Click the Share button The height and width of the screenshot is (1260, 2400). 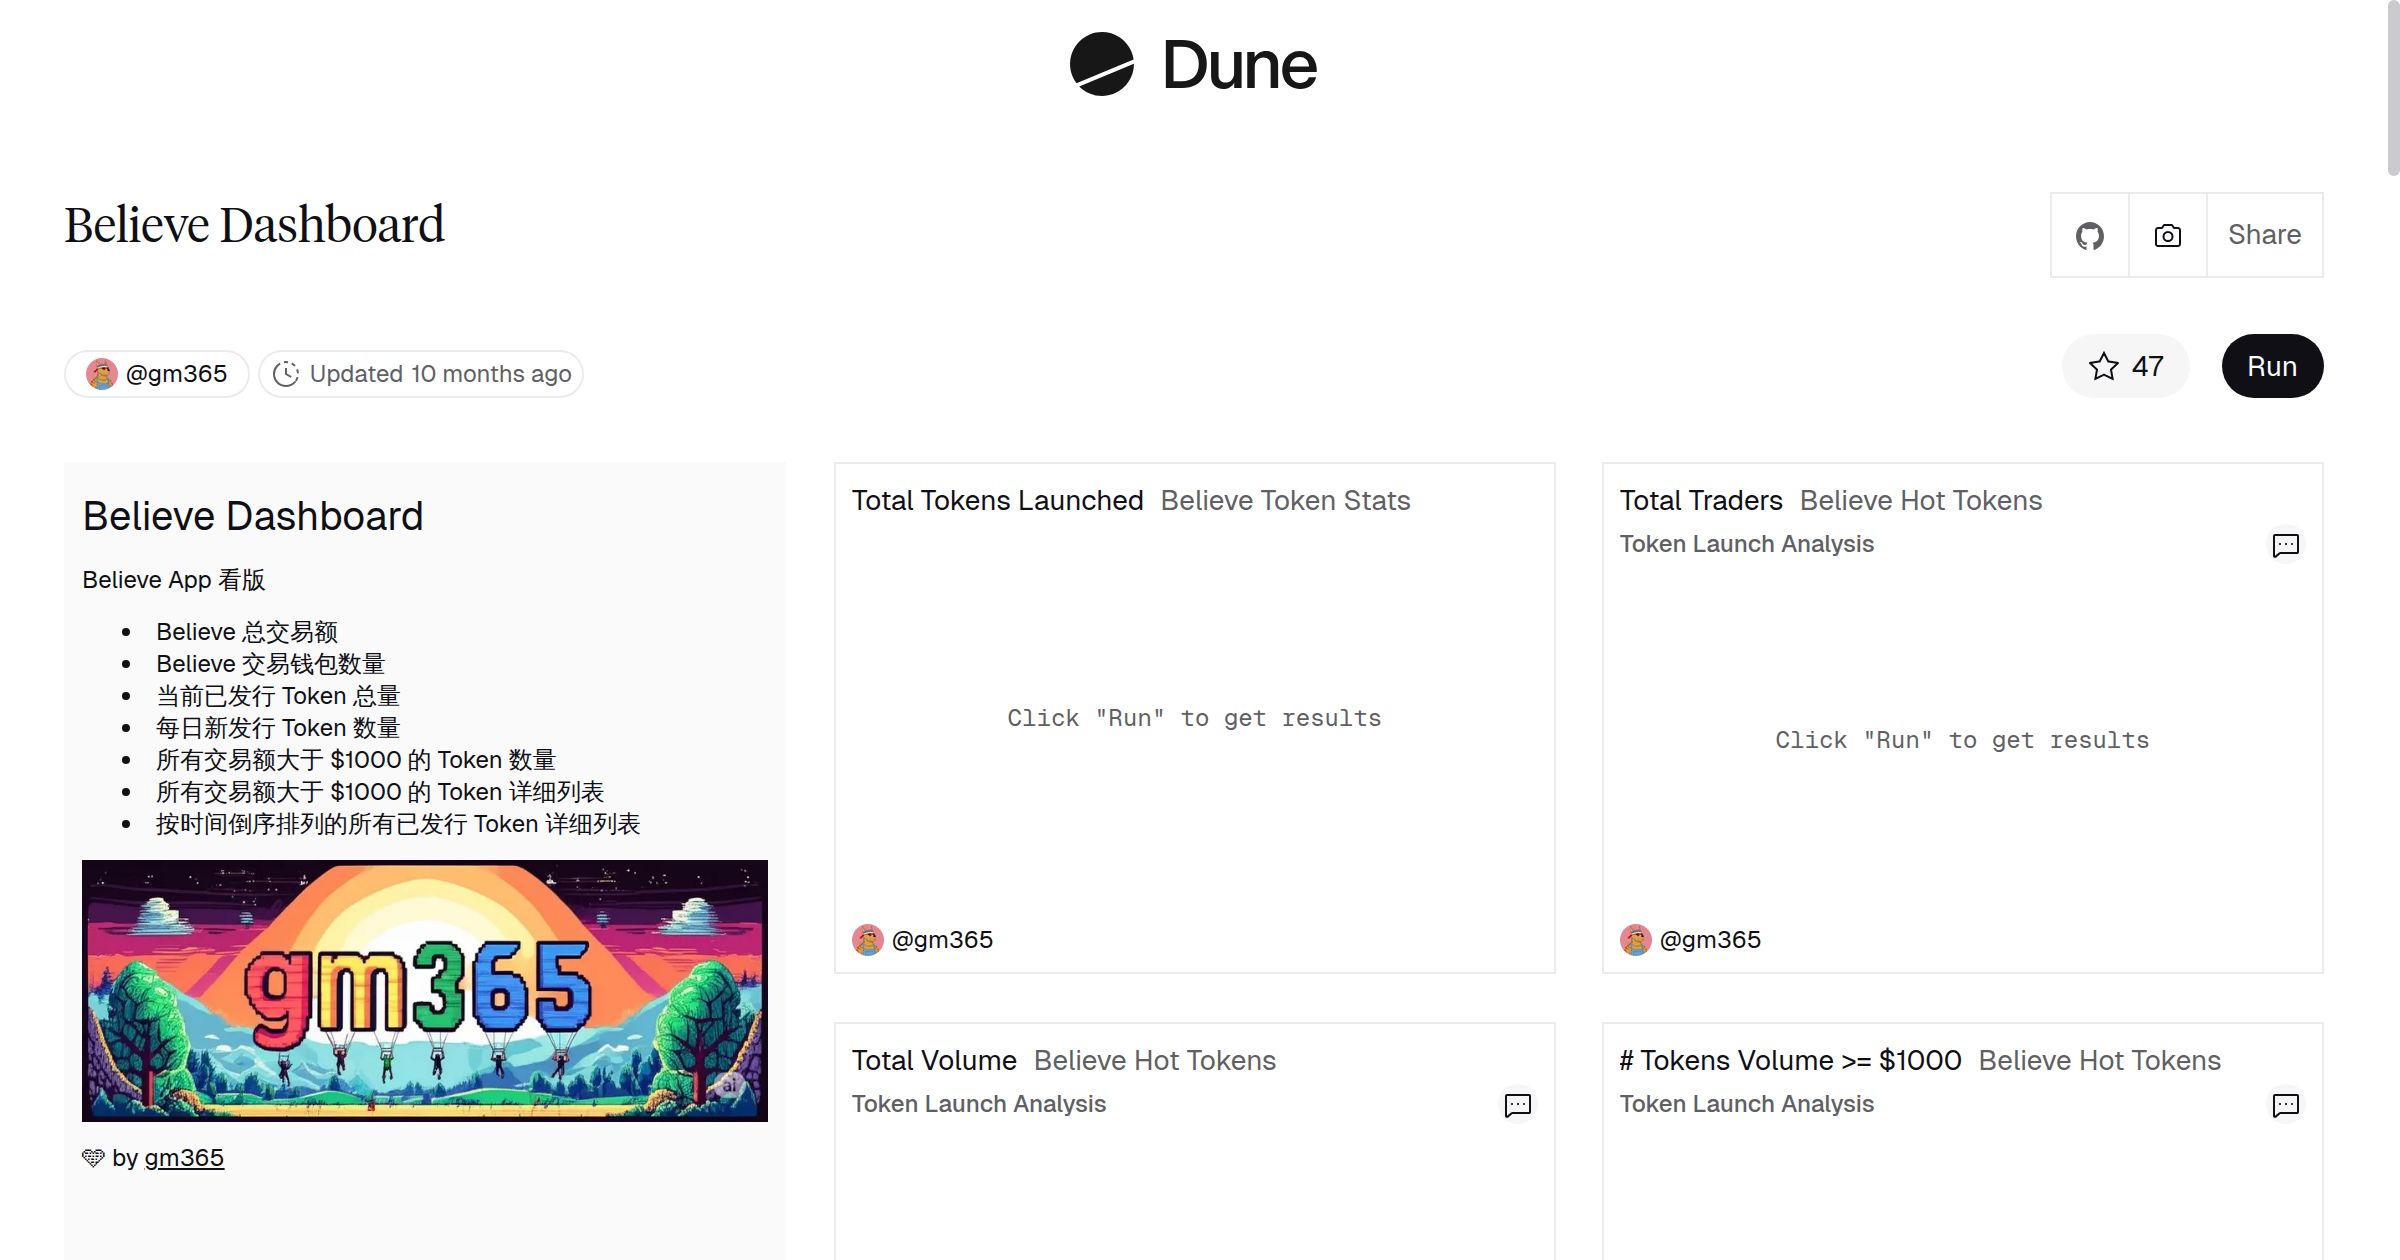pos(2264,234)
